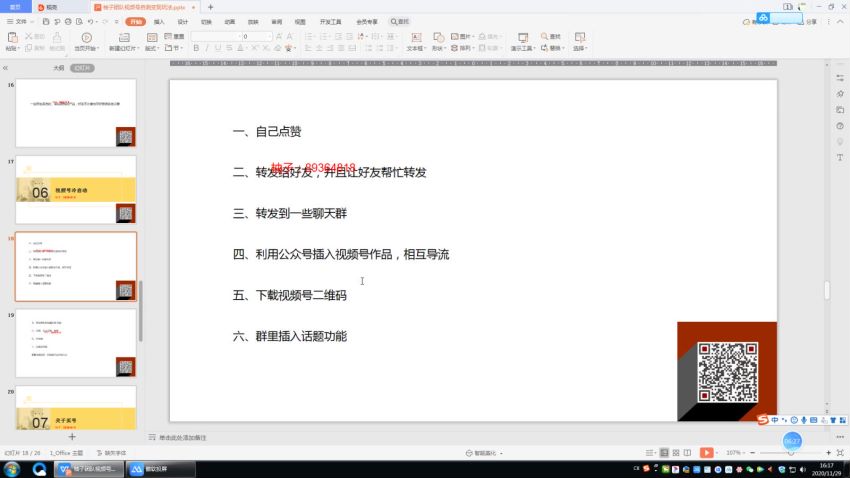Switch panel to Outline view
850x478 pixels.
click(59, 68)
